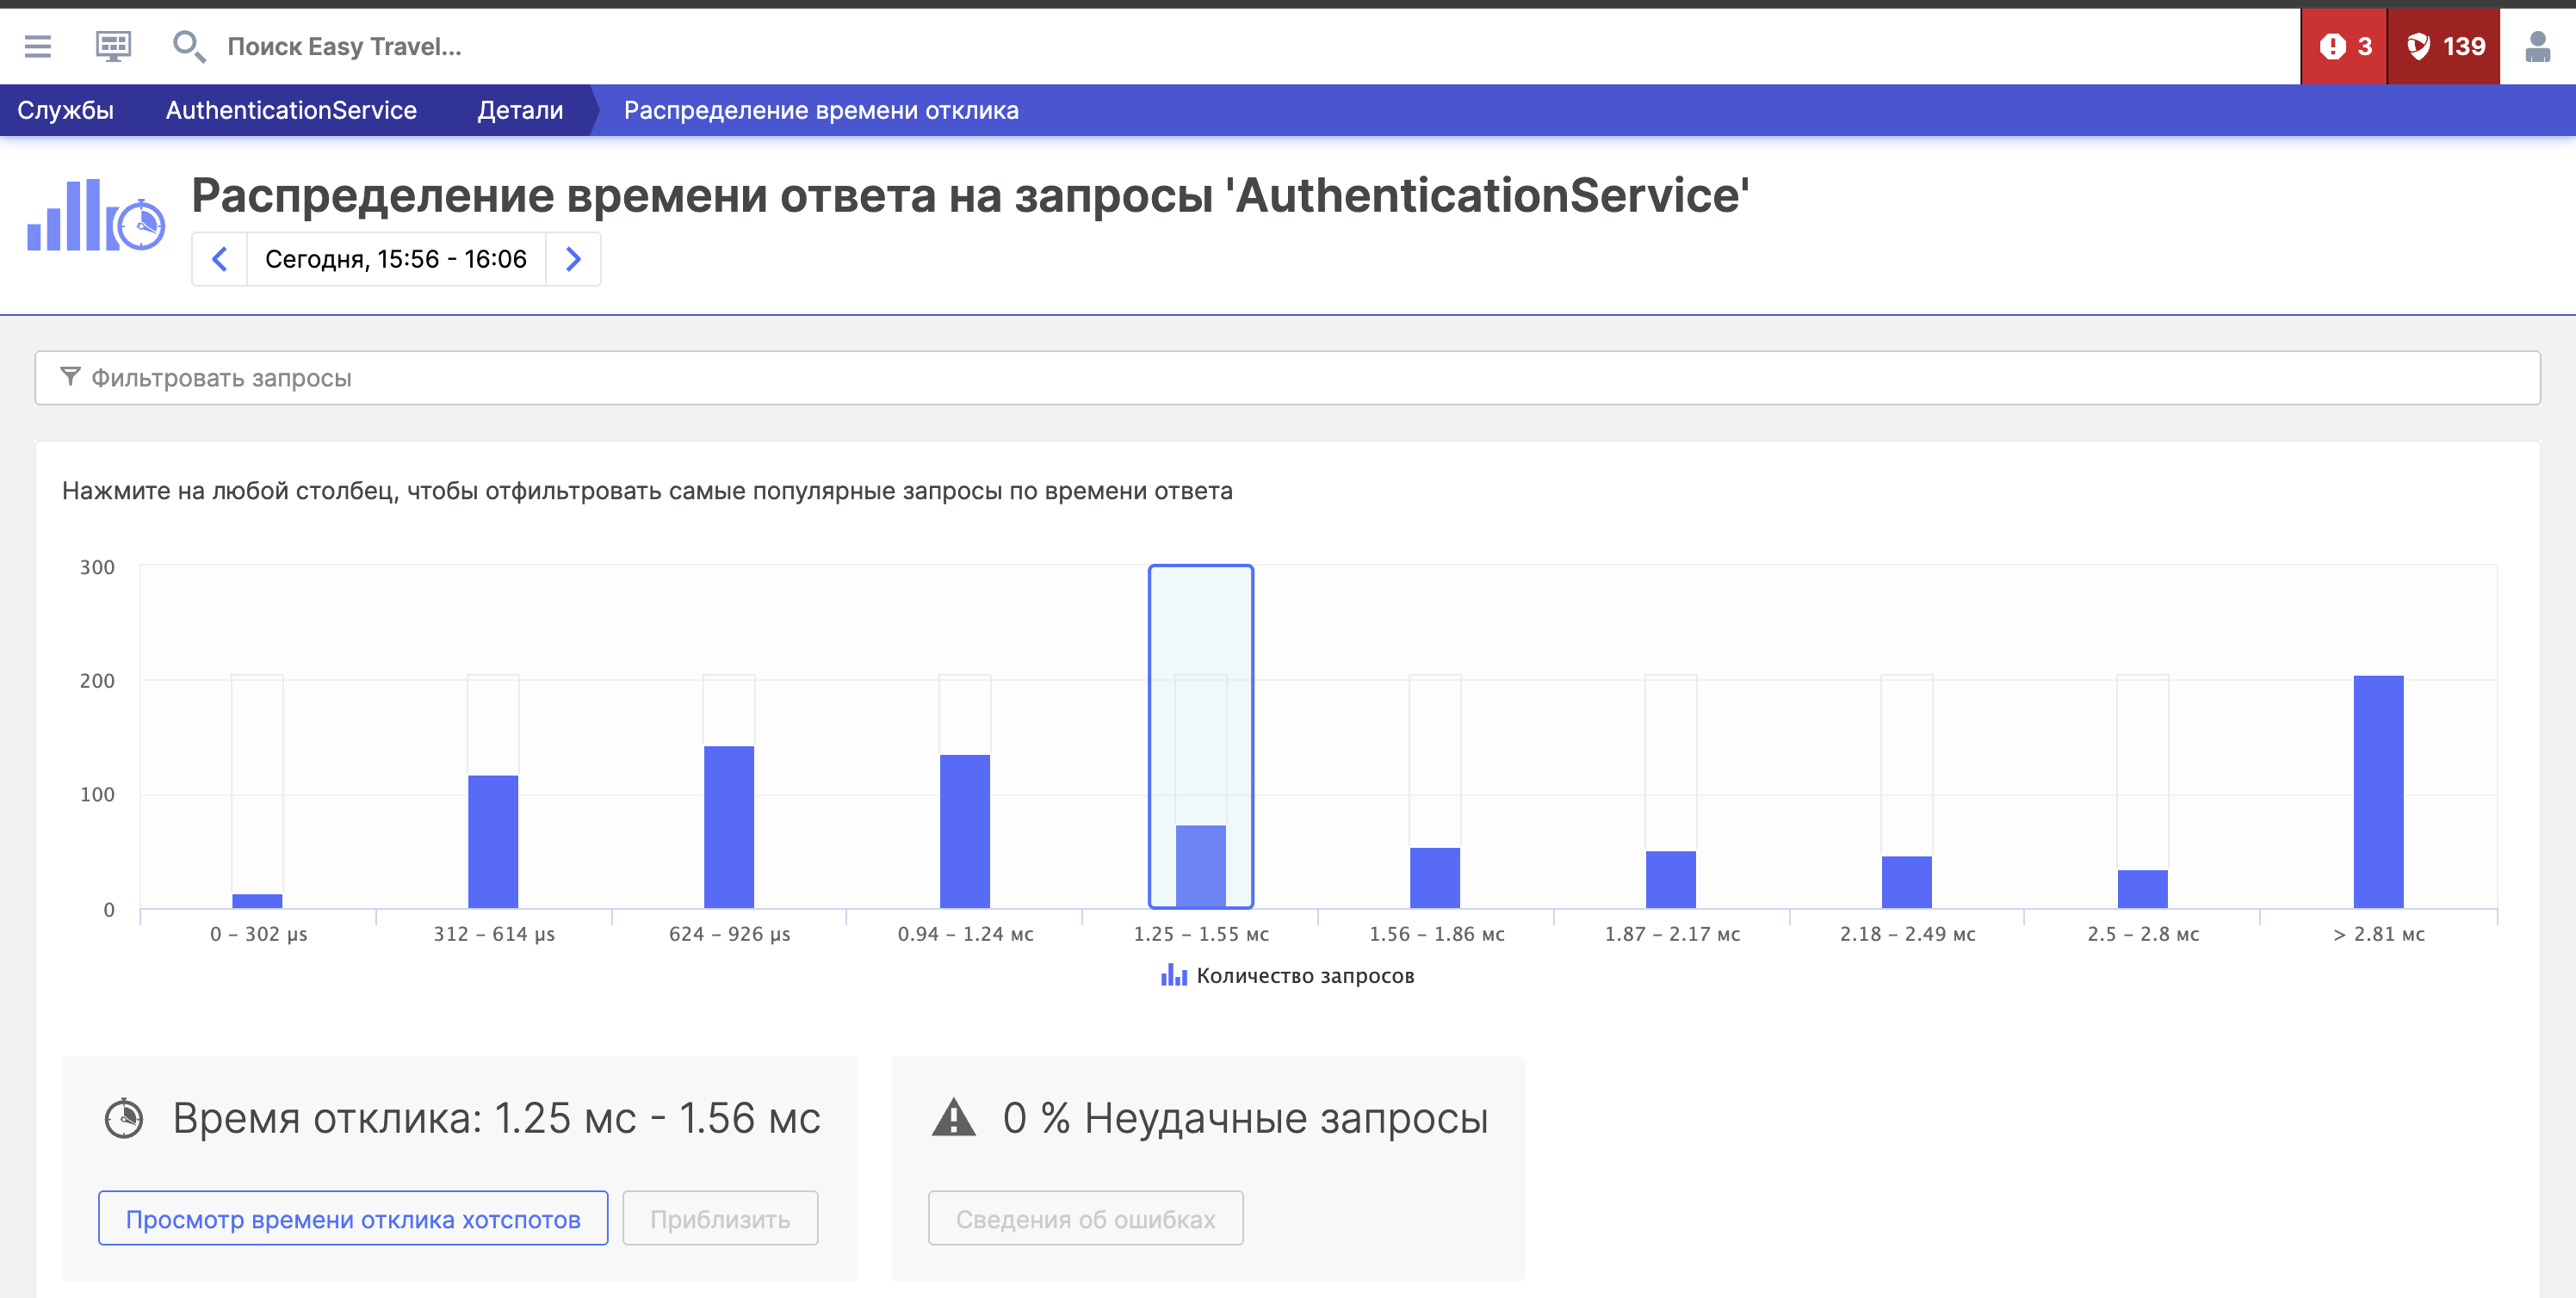Screen dimensions: 2576x1298
Task: Click the Приблизить button
Action: (x=720, y=1218)
